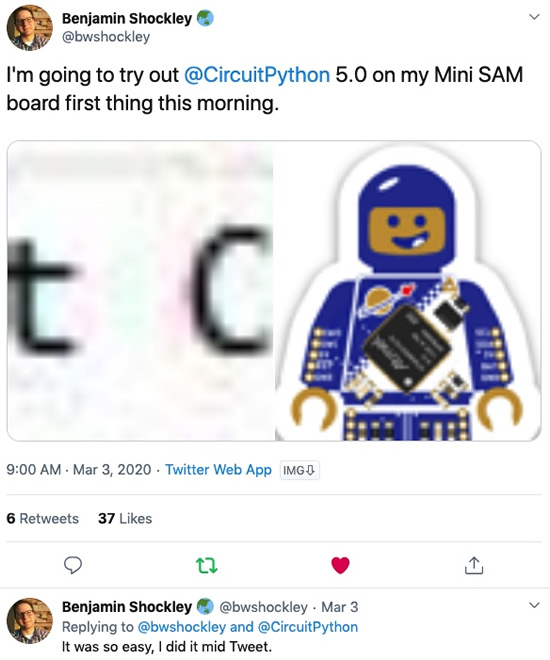Click the IMG download badge
Screen dimensions: 550x660
pyautogui.click(x=300, y=470)
